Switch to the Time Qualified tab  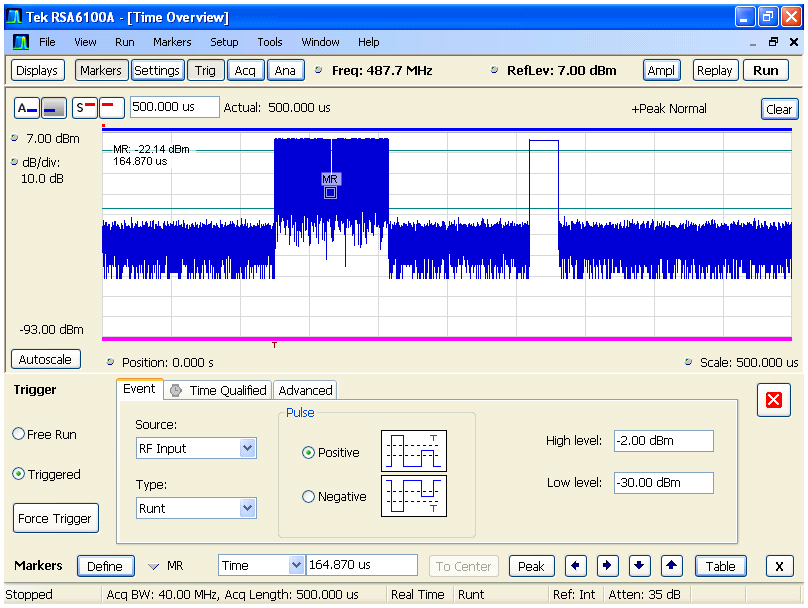coord(220,391)
